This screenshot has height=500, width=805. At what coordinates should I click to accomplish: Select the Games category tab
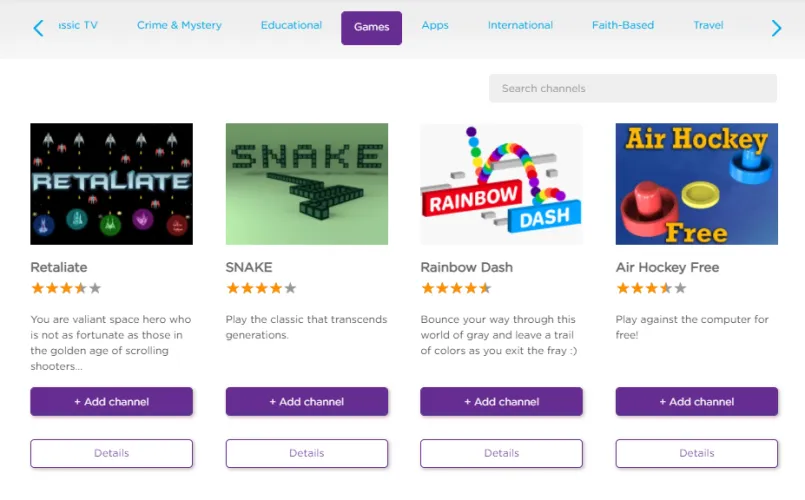coord(371,28)
